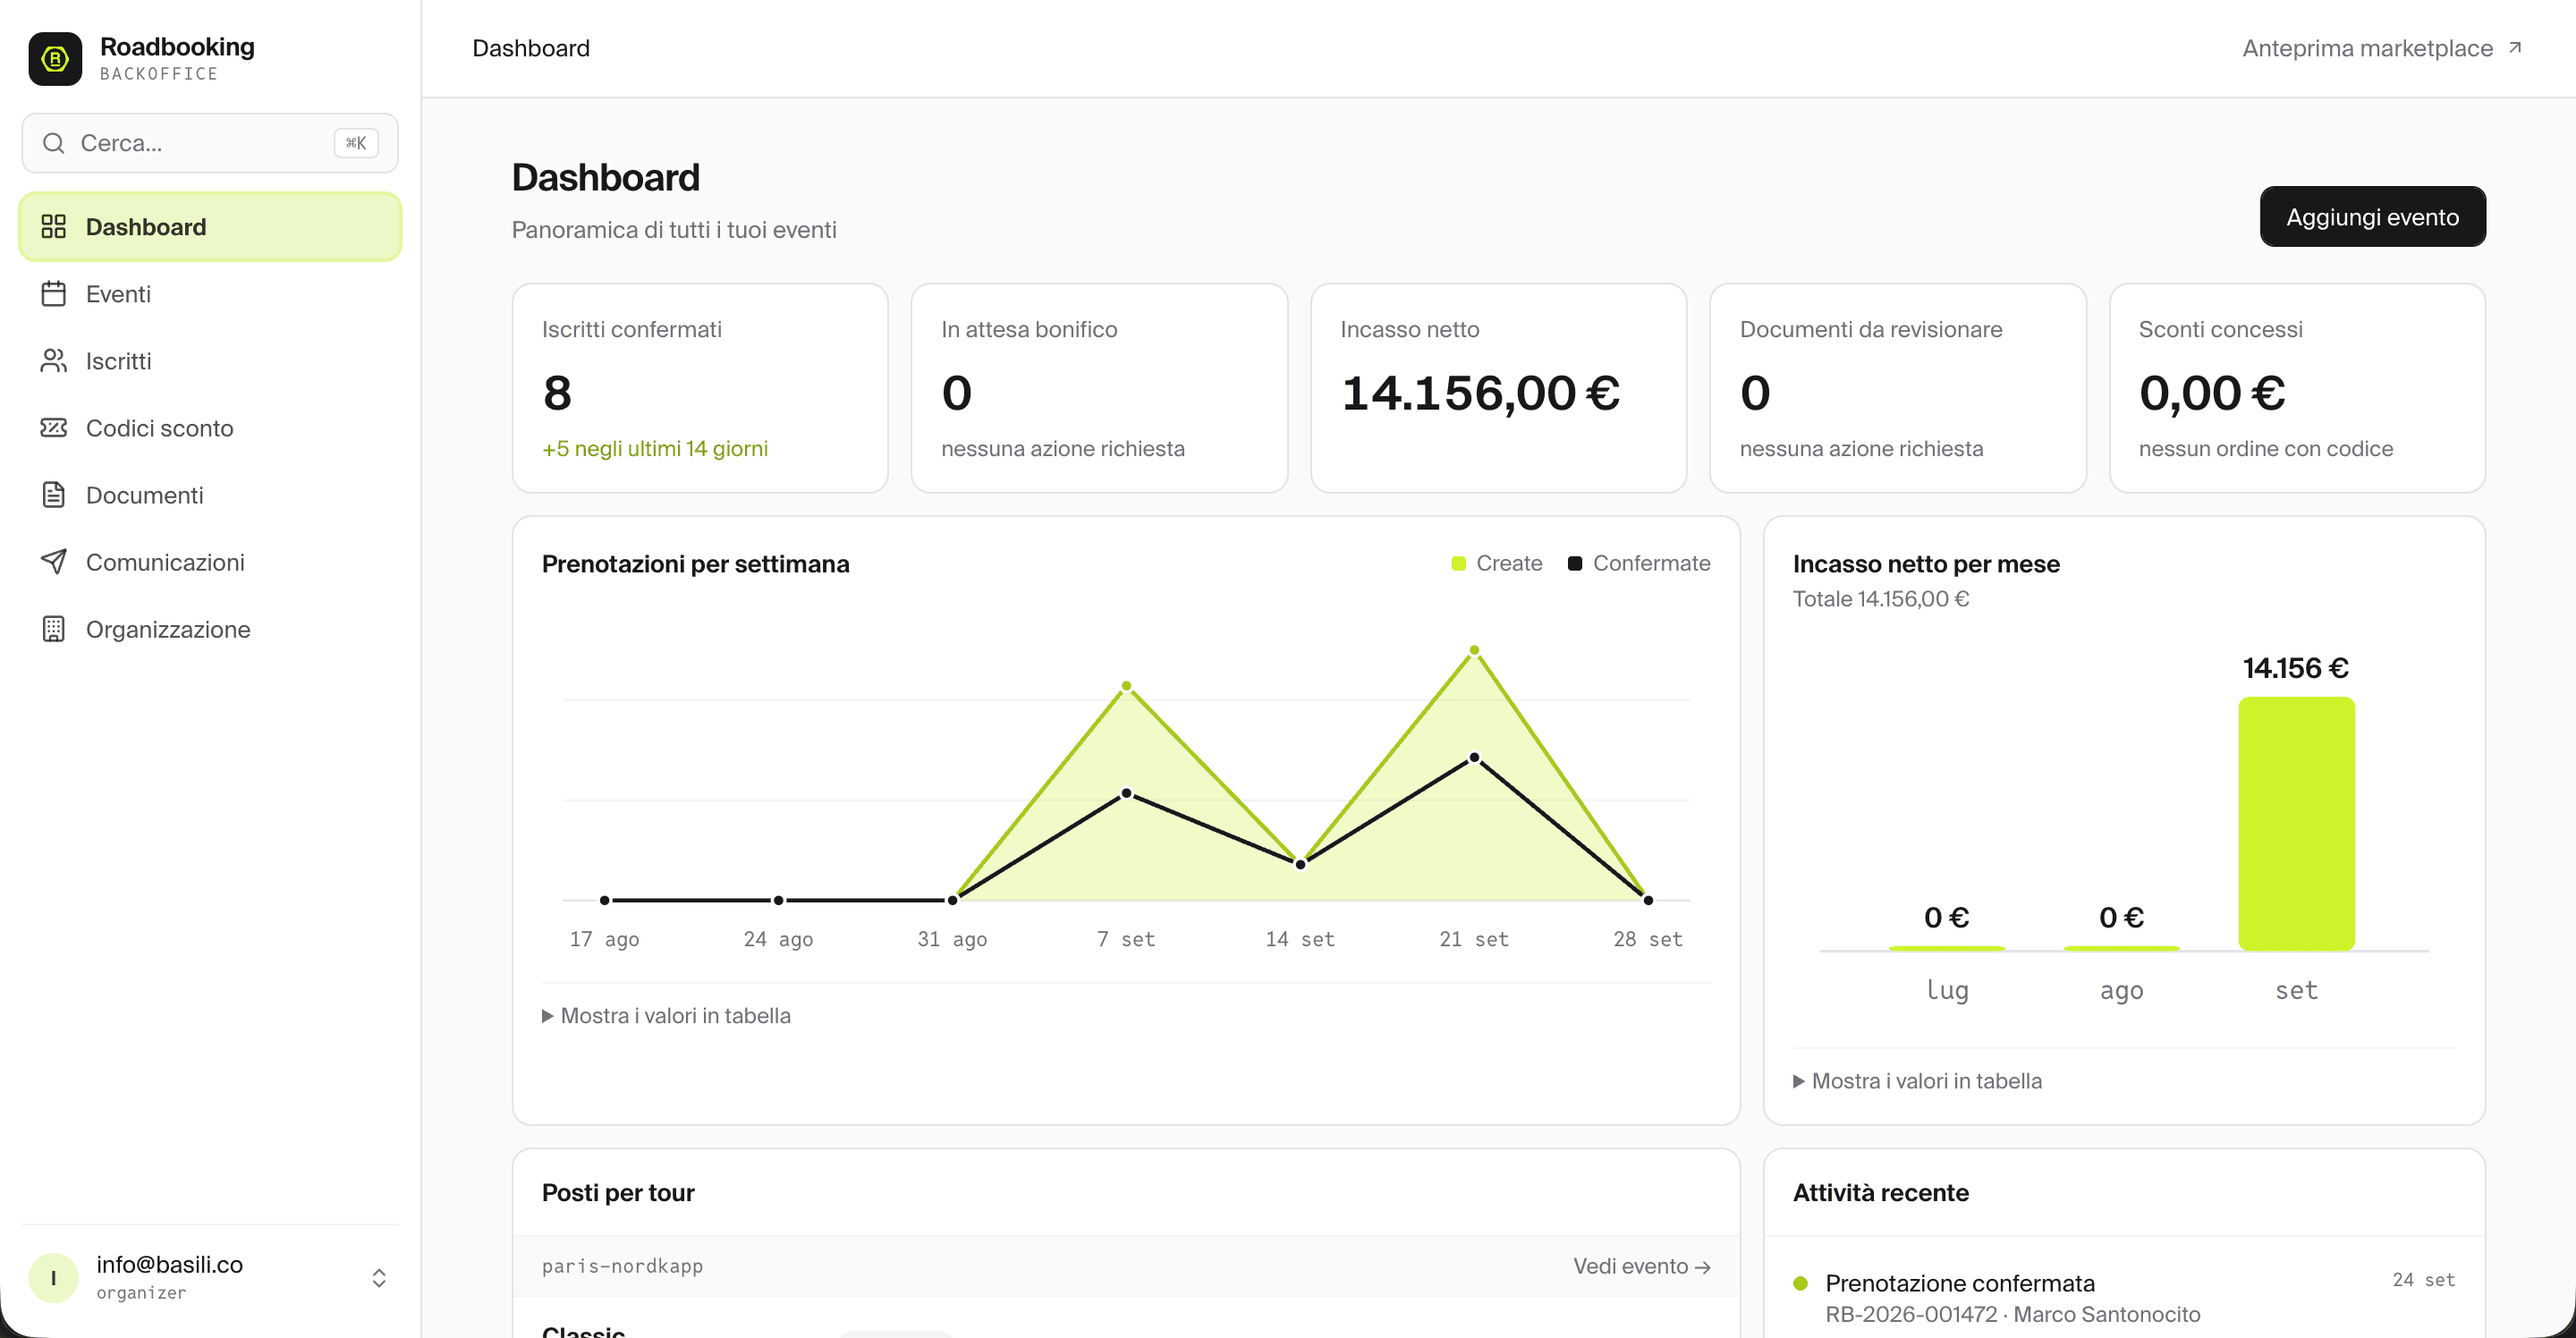Open the account switcher chevrons
Screen dimensions: 2576x1338
pos(379,1277)
